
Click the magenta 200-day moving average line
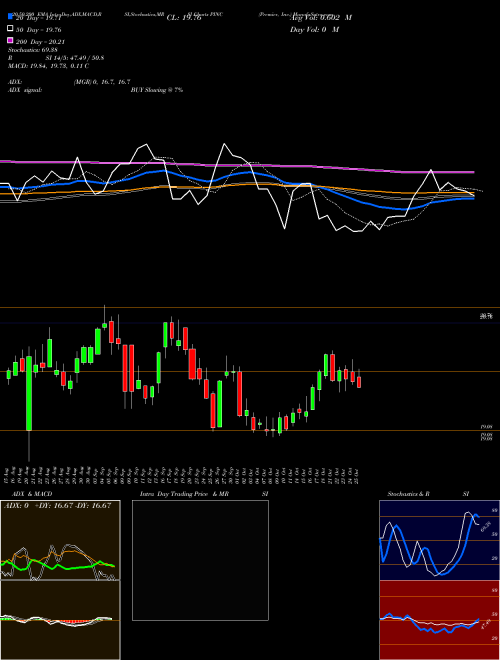[237, 165]
